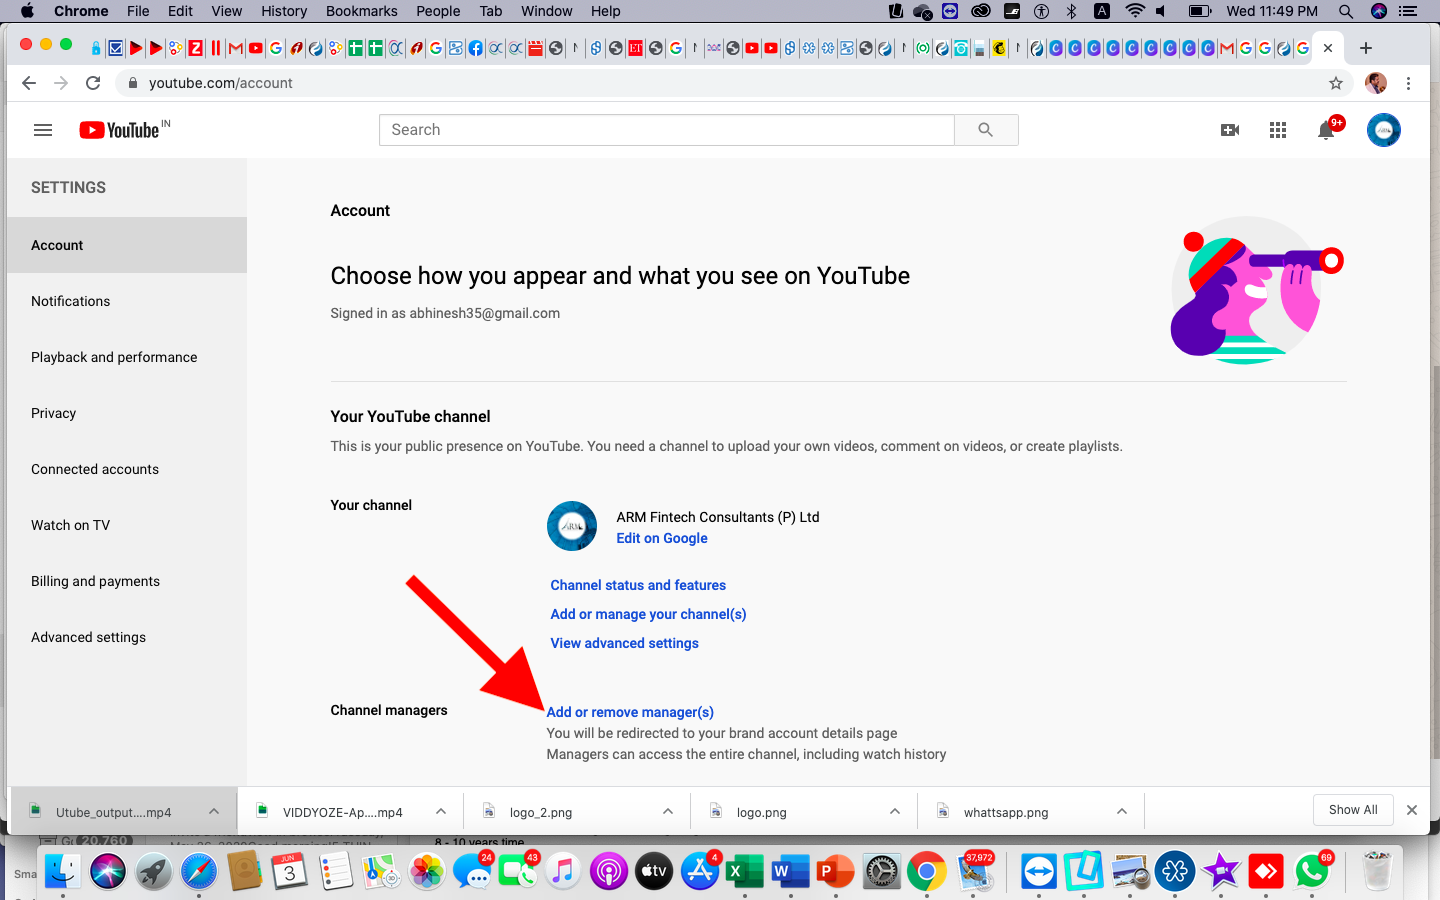The height and width of the screenshot is (900, 1440).
Task: Open a new tab with the plus button
Action: click(x=1366, y=48)
